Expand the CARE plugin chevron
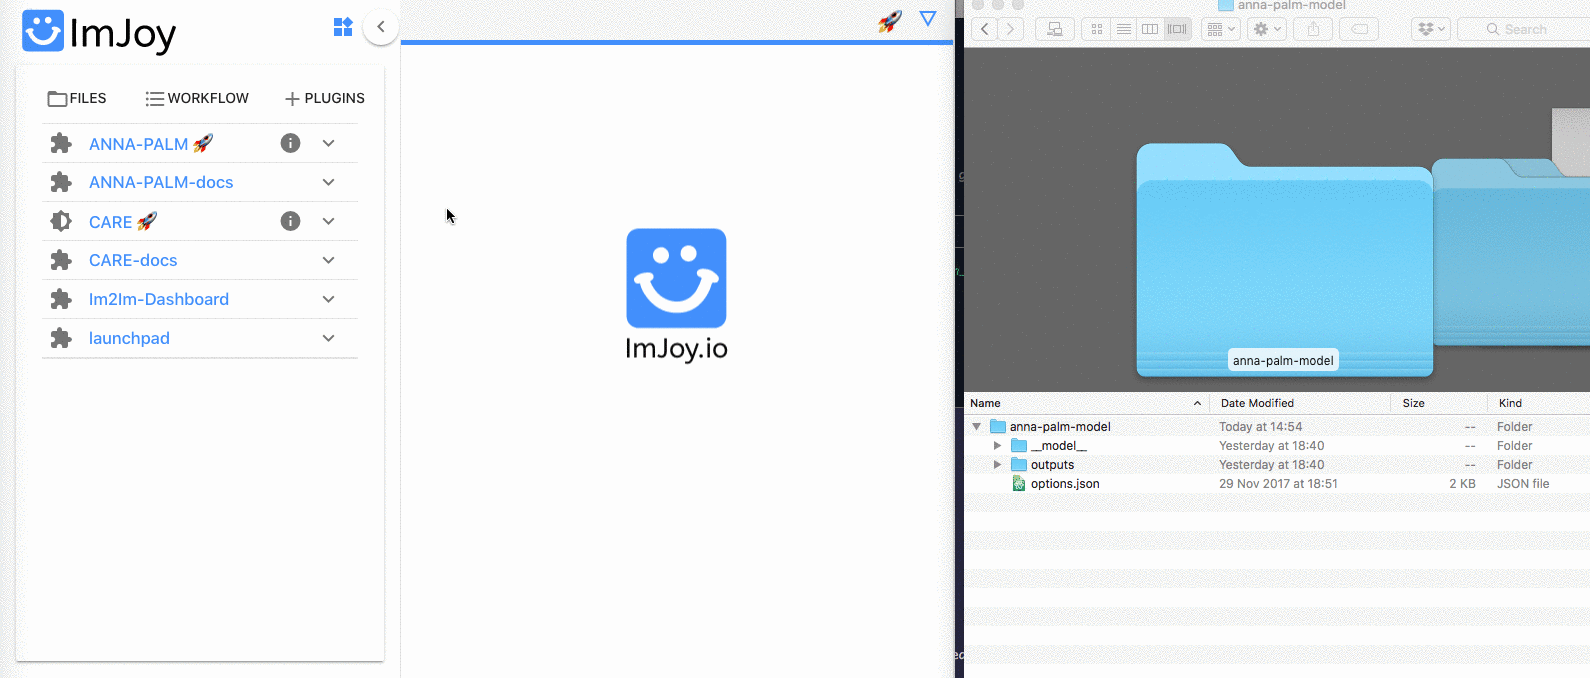 pos(328,221)
